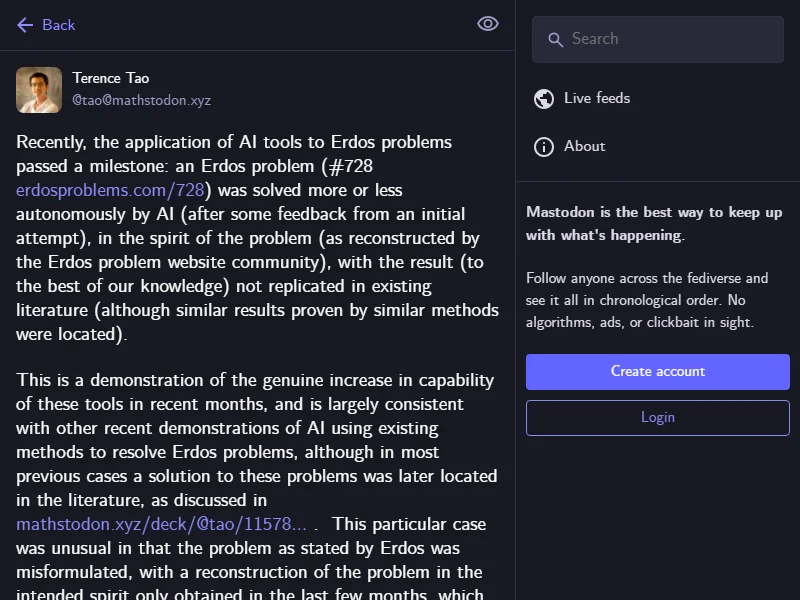The width and height of the screenshot is (800, 600).
Task: Go Back using the Back label
Action: click(x=58, y=25)
